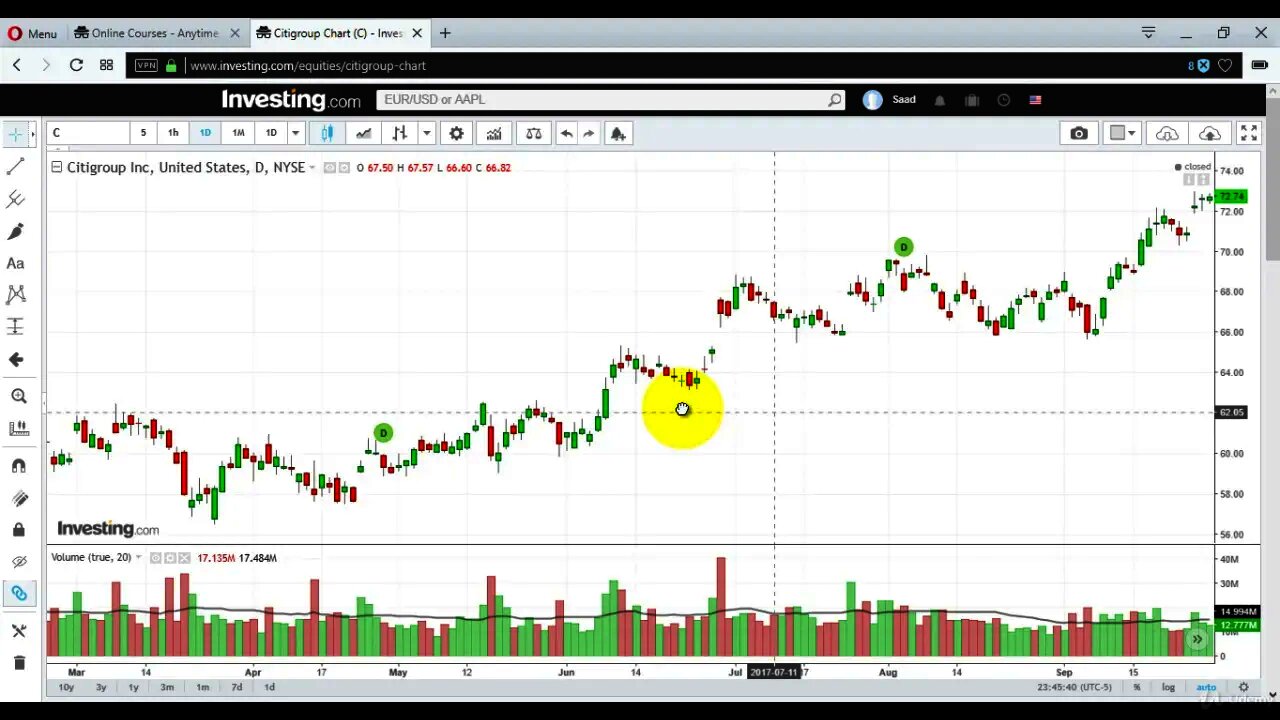Screen dimensions: 1280x720
Task: Click the trash remove drawings icon
Action: pyautogui.click(x=18, y=662)
